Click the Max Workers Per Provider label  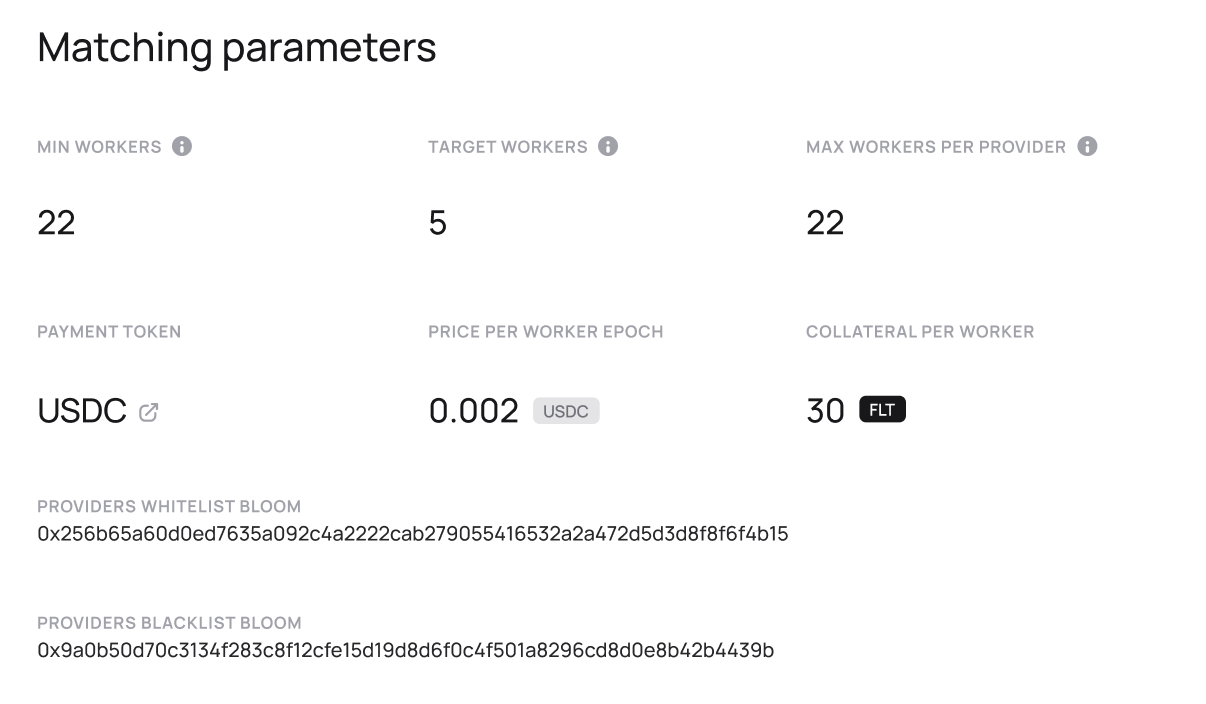936,147
